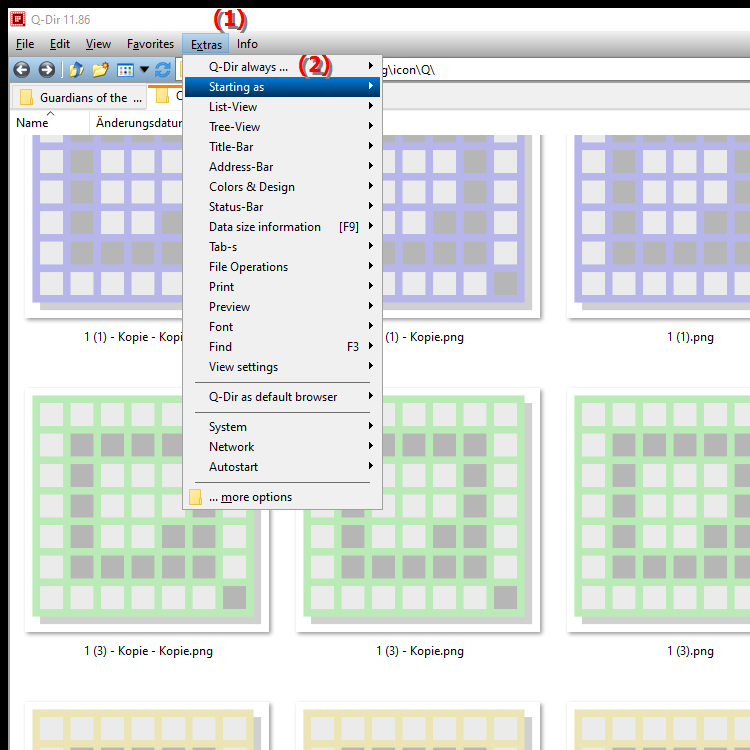The width and height of the screenshot is (750, 750).
Task: Close the Extras menu via its menu title
Action: click(x=206, y=44)
